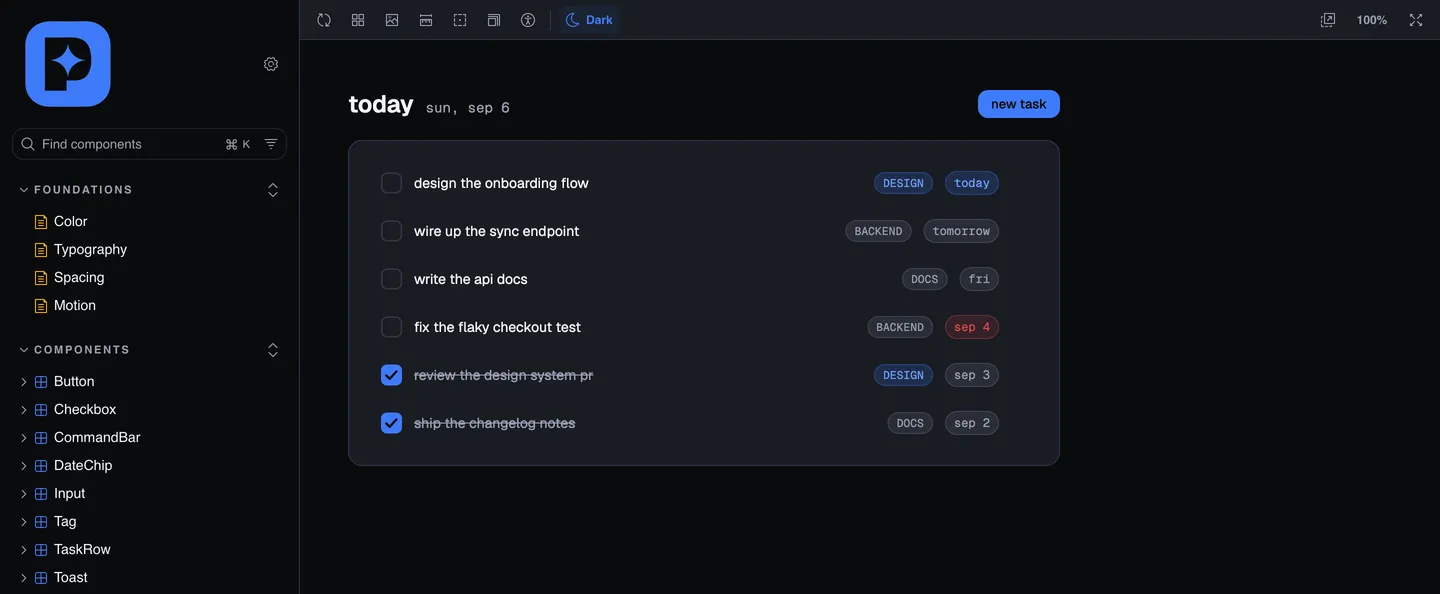The width and height of the screenshot is (1440, 594).
Task: Open settings with the gear icon
Action: (271, 64)
